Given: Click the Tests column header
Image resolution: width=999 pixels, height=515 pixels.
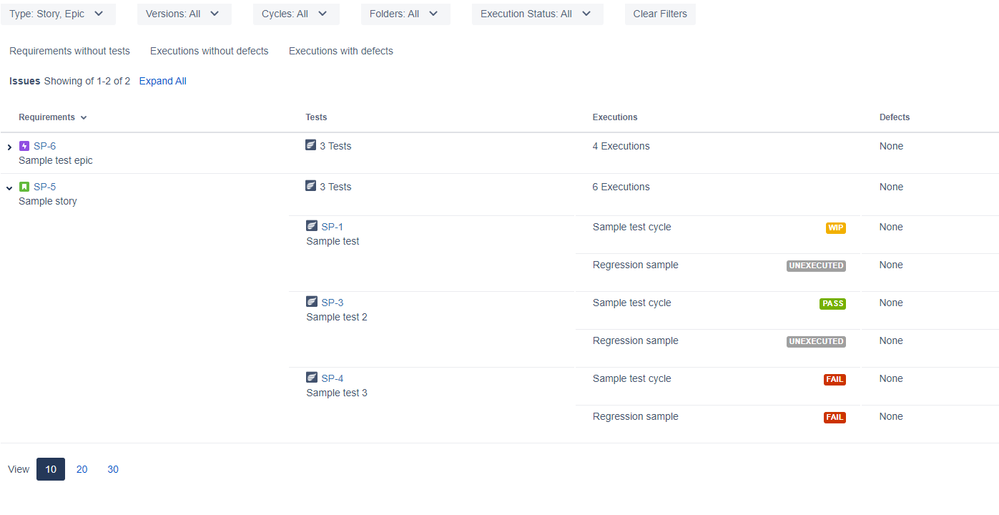Looking at the screenshot, I should [x=316, y=117].
